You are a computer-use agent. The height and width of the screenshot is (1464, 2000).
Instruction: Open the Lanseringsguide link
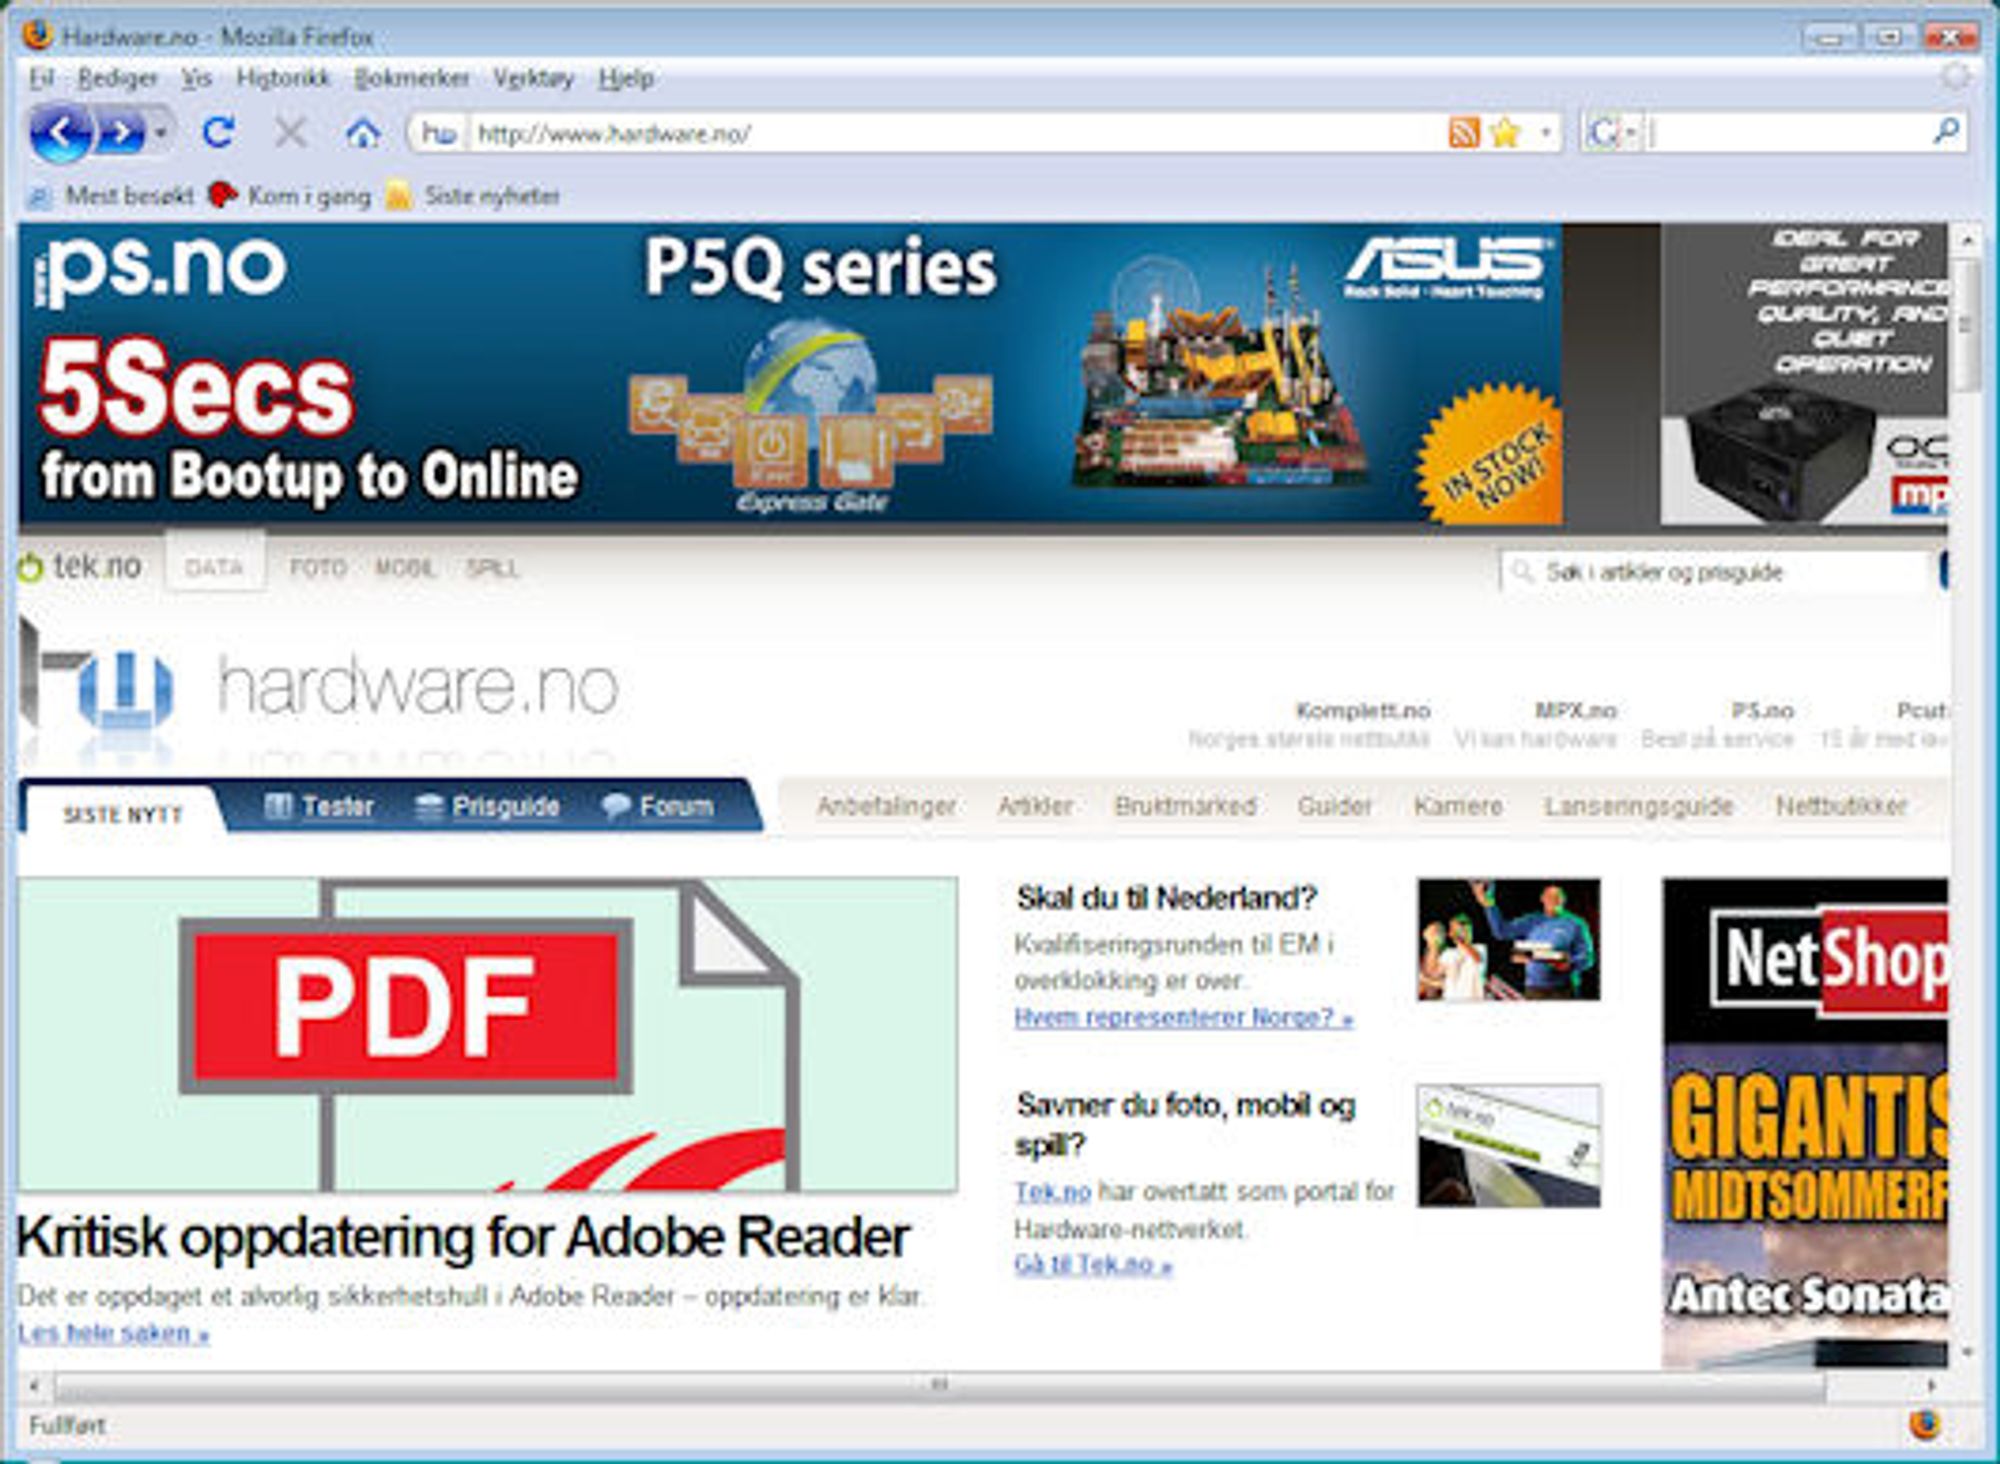click(x=1638, y=806)
